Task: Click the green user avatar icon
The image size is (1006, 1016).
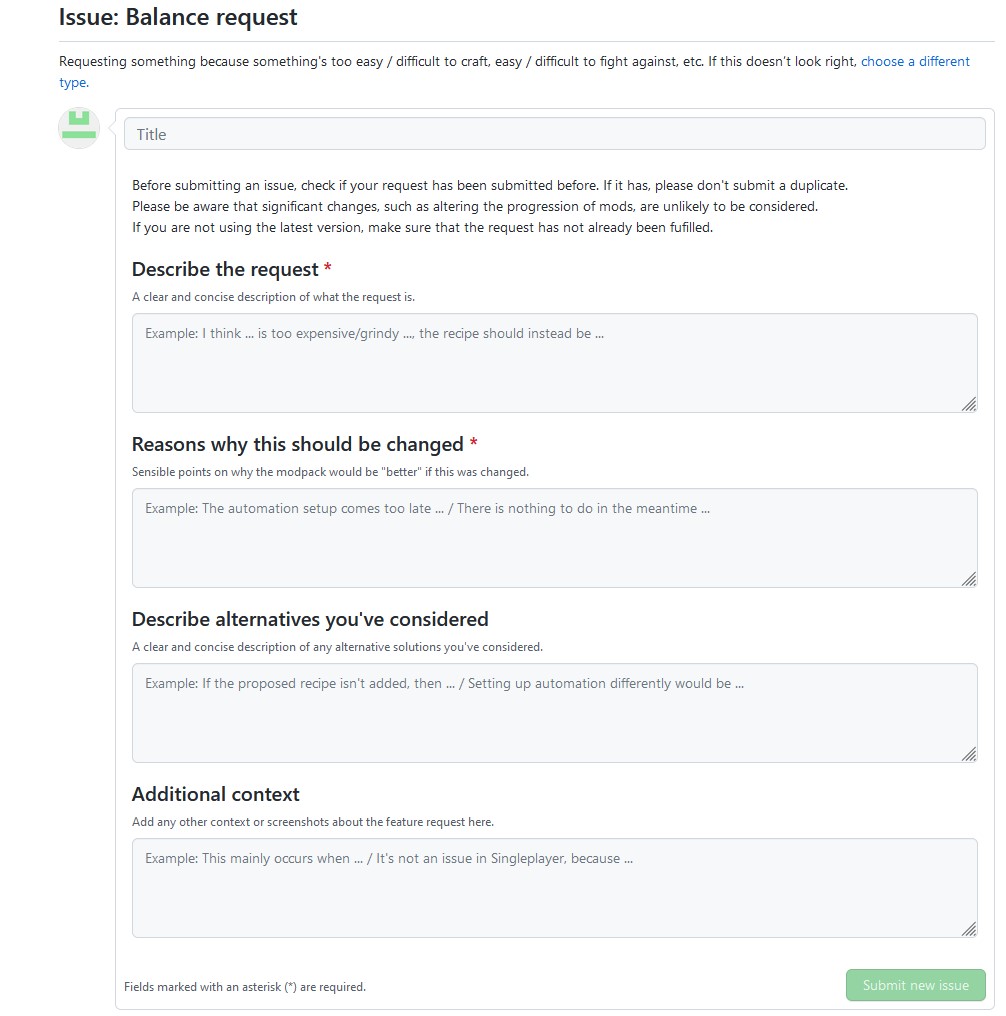Action: tap(79, 128)
